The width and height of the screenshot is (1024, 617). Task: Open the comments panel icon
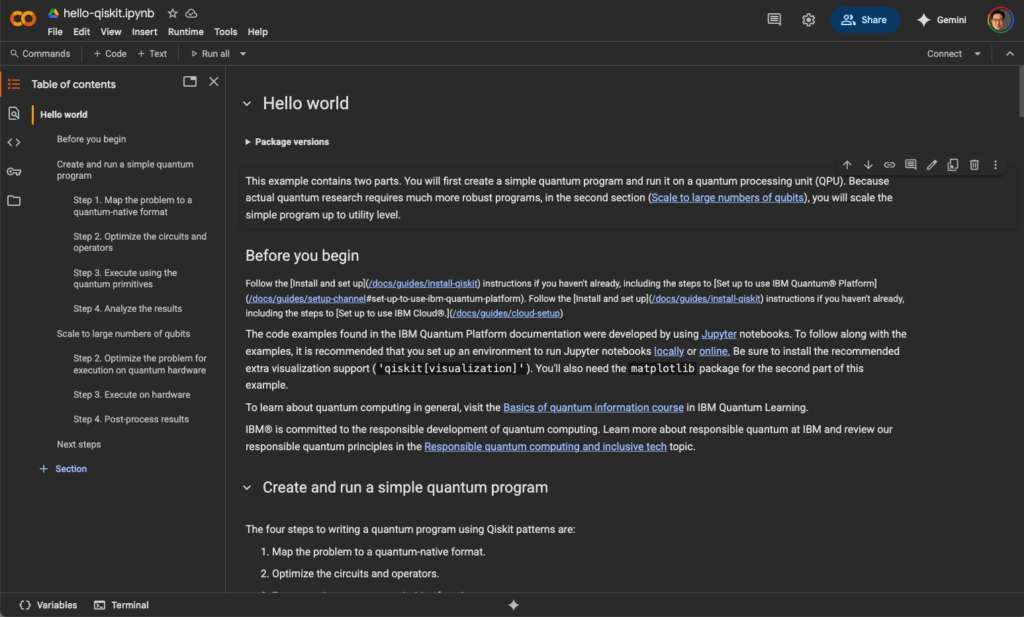(774, 20)
